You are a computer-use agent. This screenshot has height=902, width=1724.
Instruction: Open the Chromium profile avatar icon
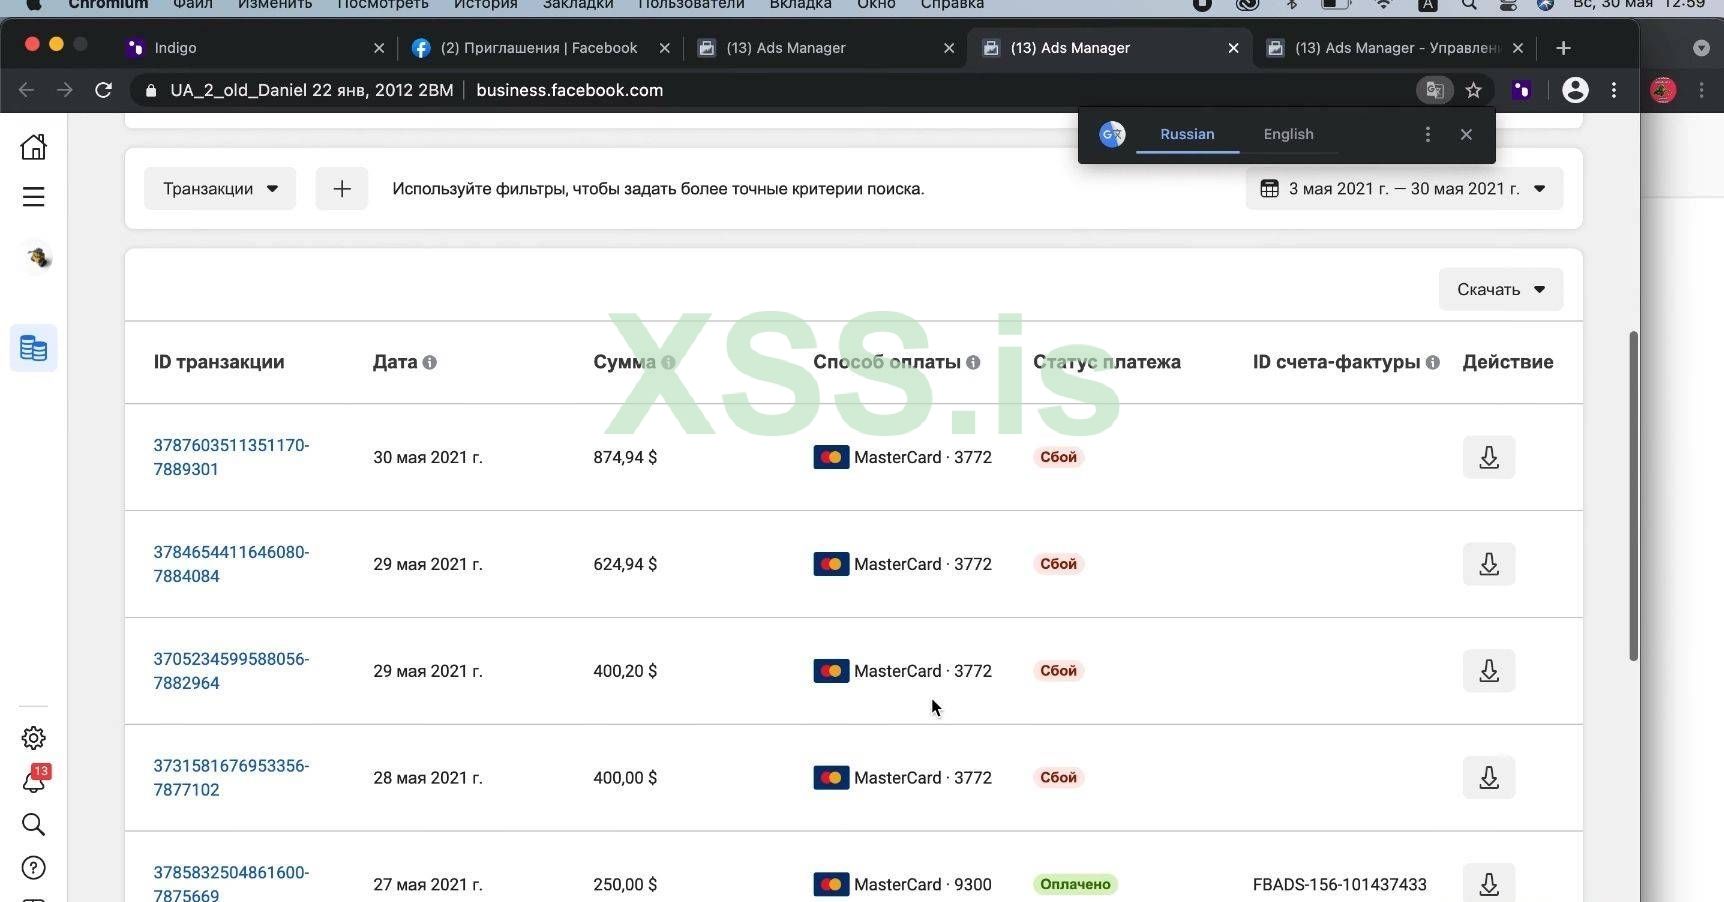click(x=1575, y=90)
